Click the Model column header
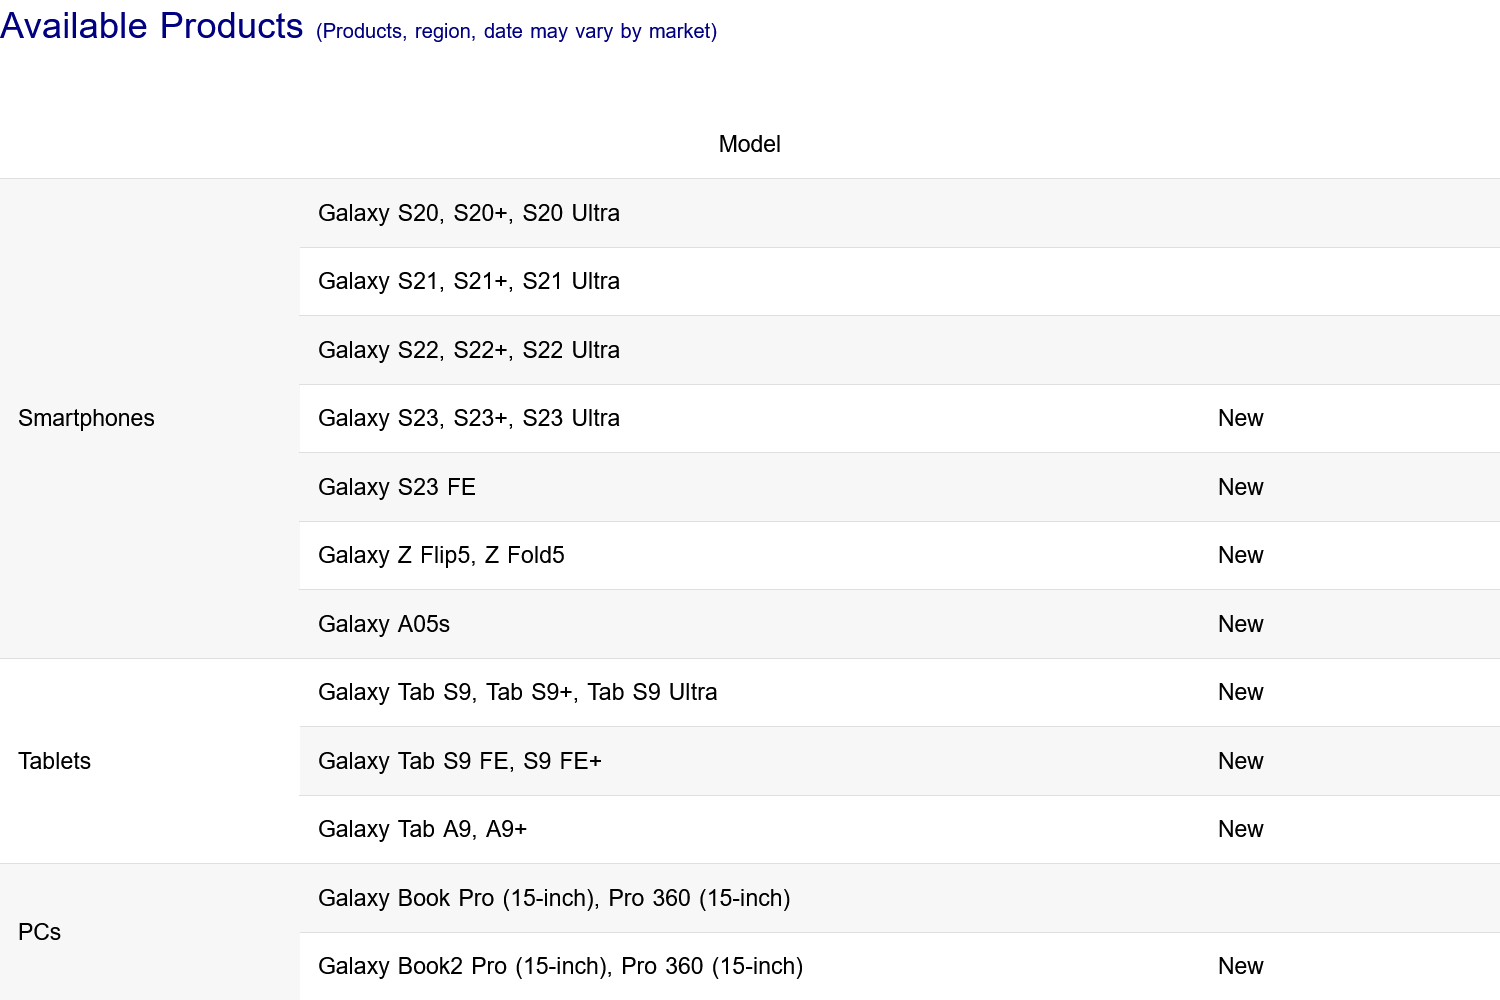Viewport: 1500px width, 1000px height. click(x=749, y=144)
